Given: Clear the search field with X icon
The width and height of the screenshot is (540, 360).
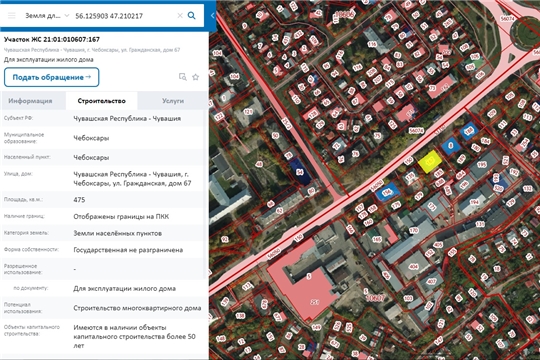Looking at the screenshot, I should tap(180, 16).
